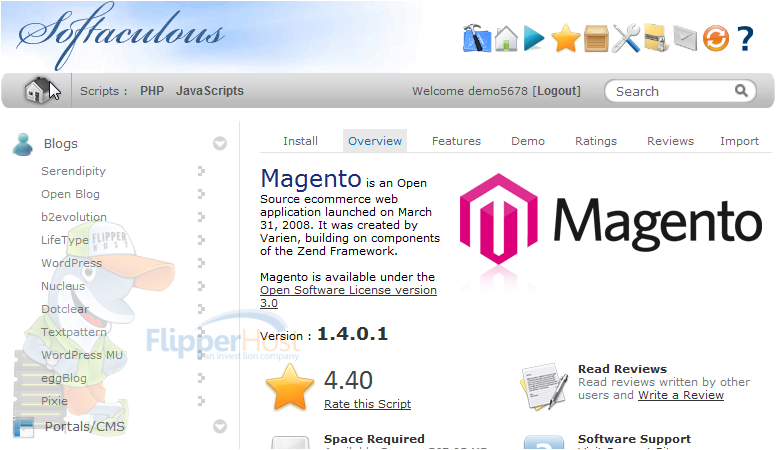Click the hammer control panel icon
The width and height of the screenshot is (776, 450).
477,38
